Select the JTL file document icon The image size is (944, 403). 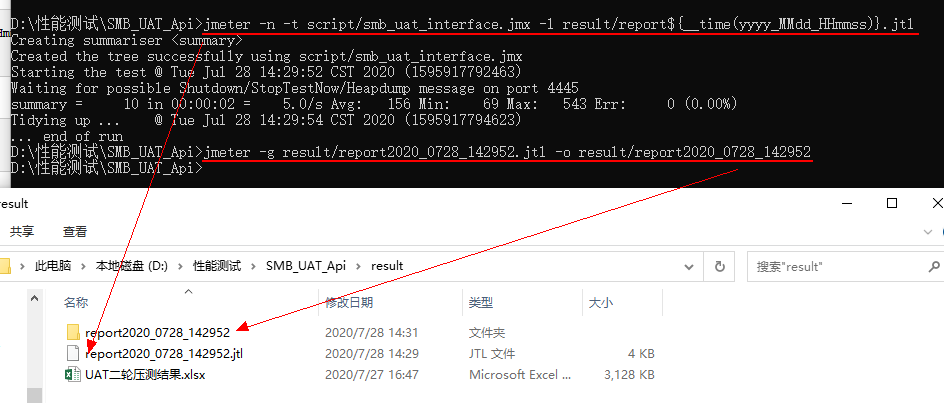coord(73,353)
